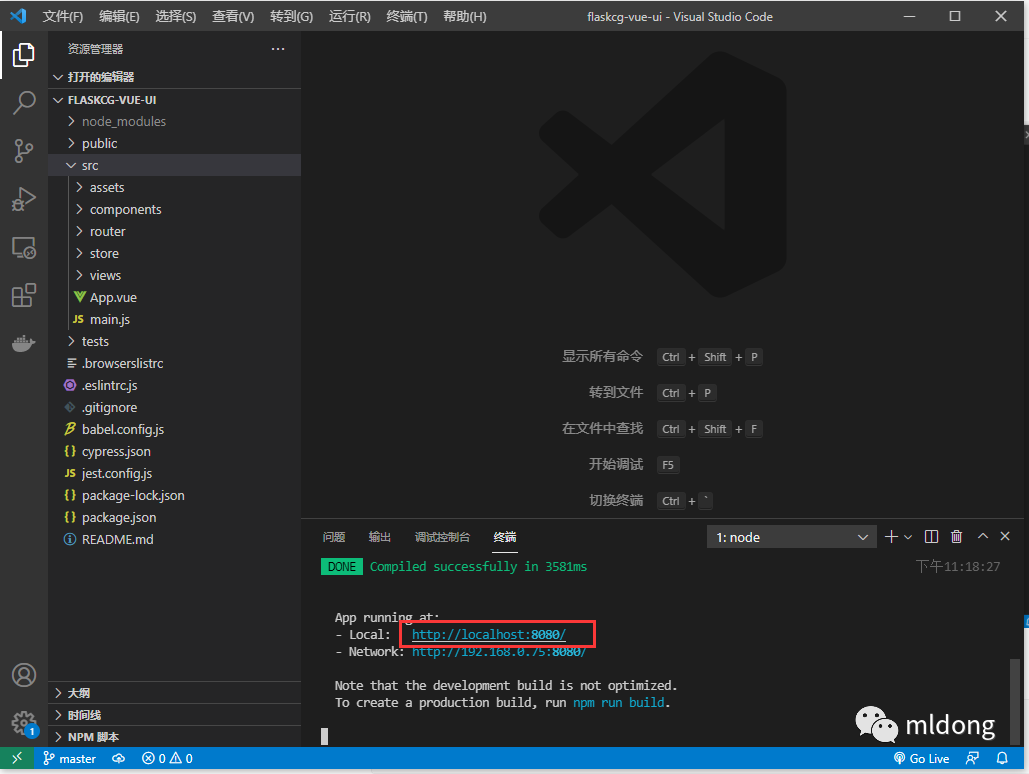This screenshot has height=774, width=1029.
Task: Kill the terminal with the trash icon
Action: point(956,536)
